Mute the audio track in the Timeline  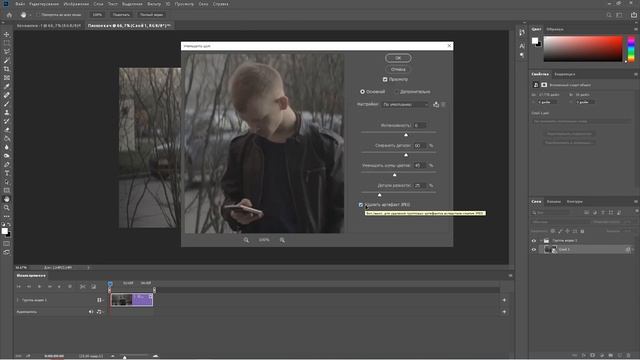tap(91, 312)
